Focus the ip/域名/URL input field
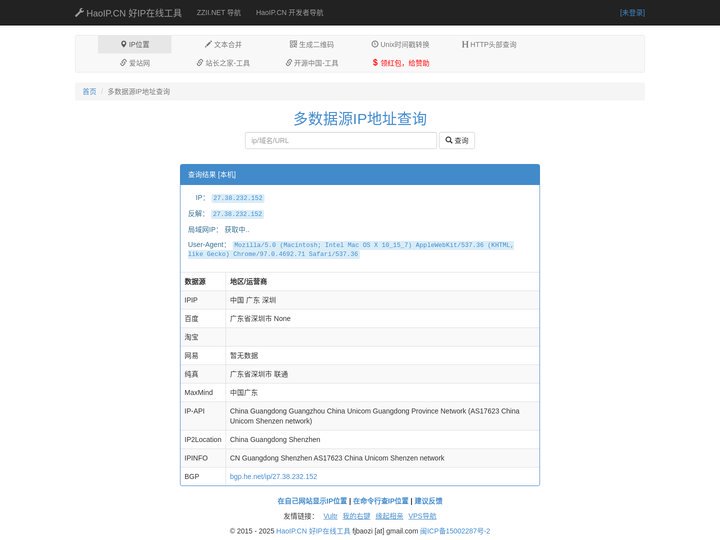The width and height of the screenshot is (720, 540). (341, 141)
